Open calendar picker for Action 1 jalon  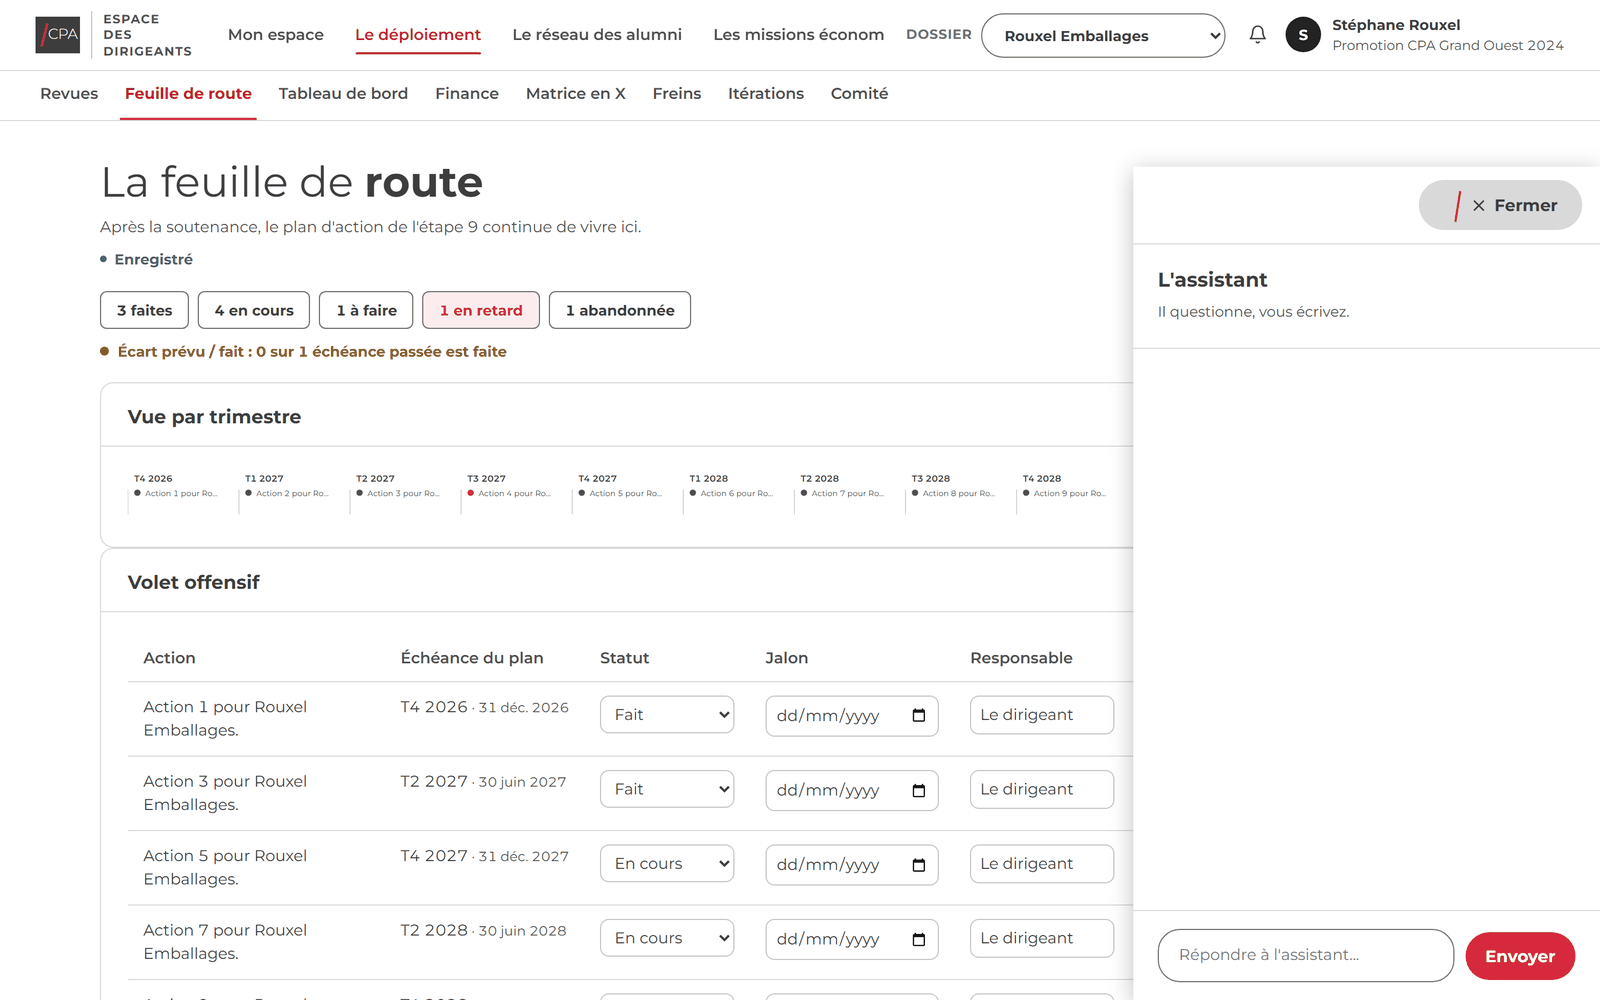click(x=919, y=716)
